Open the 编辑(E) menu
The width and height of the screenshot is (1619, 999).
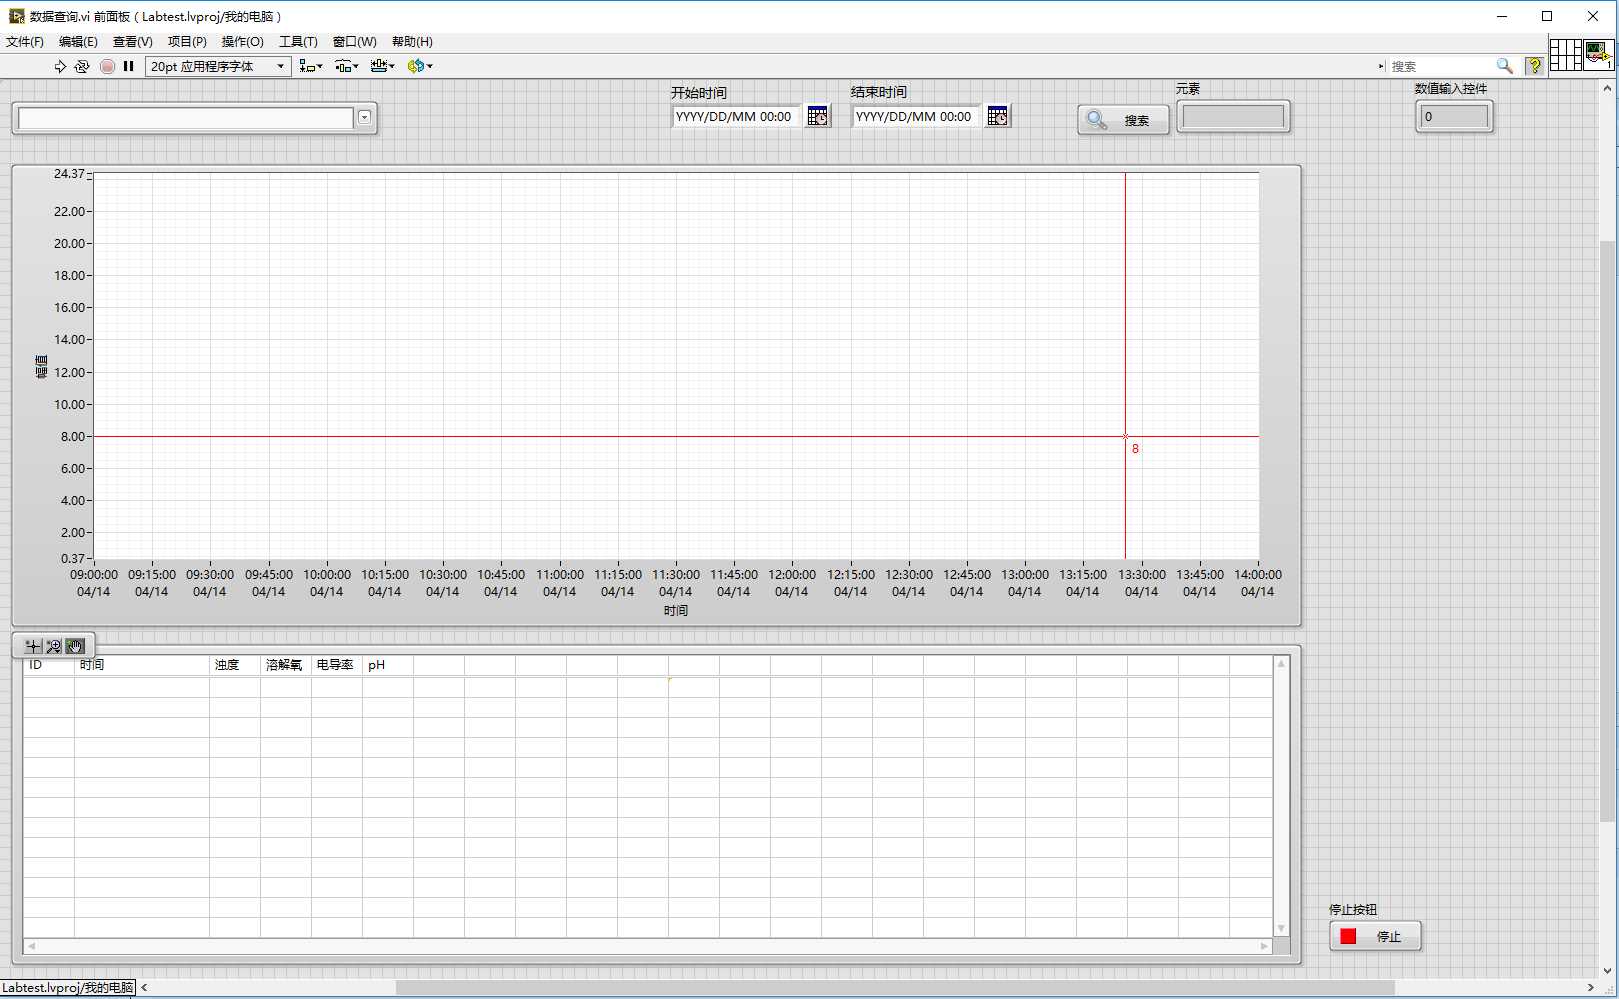(x=78, y=42)
